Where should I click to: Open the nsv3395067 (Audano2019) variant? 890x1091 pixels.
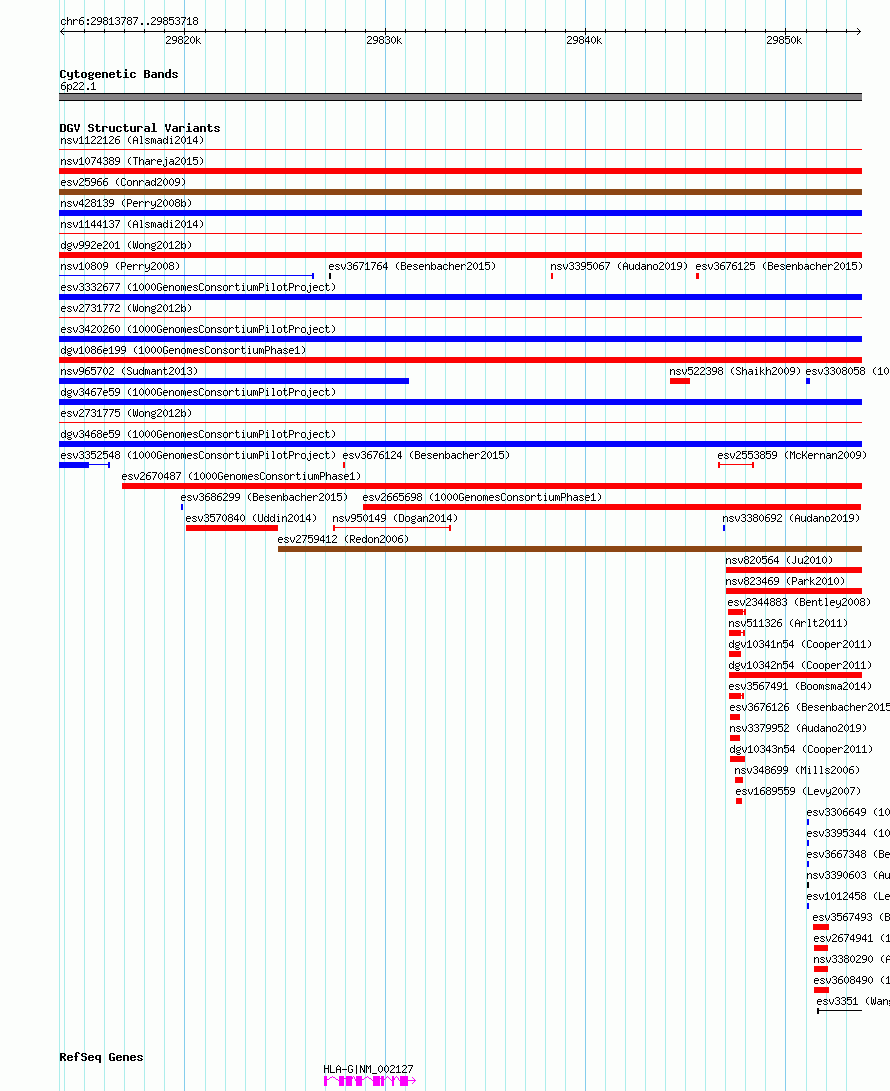(619, 266)
